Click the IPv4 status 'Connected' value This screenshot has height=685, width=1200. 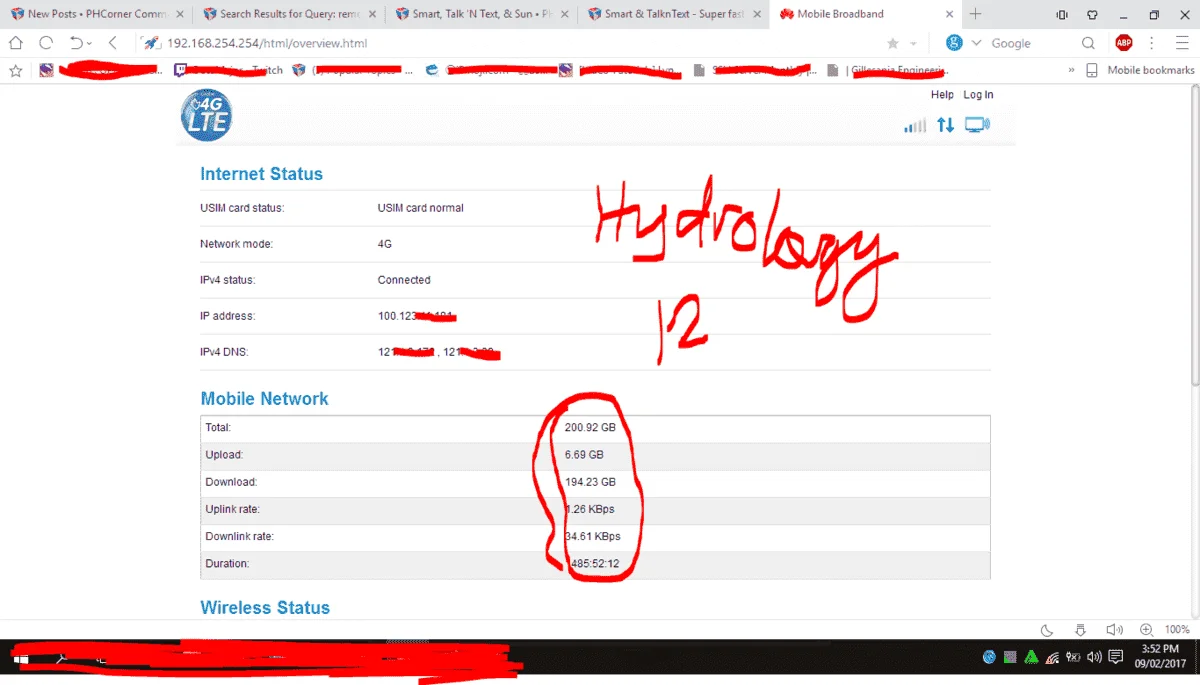[x=404, y=280]
